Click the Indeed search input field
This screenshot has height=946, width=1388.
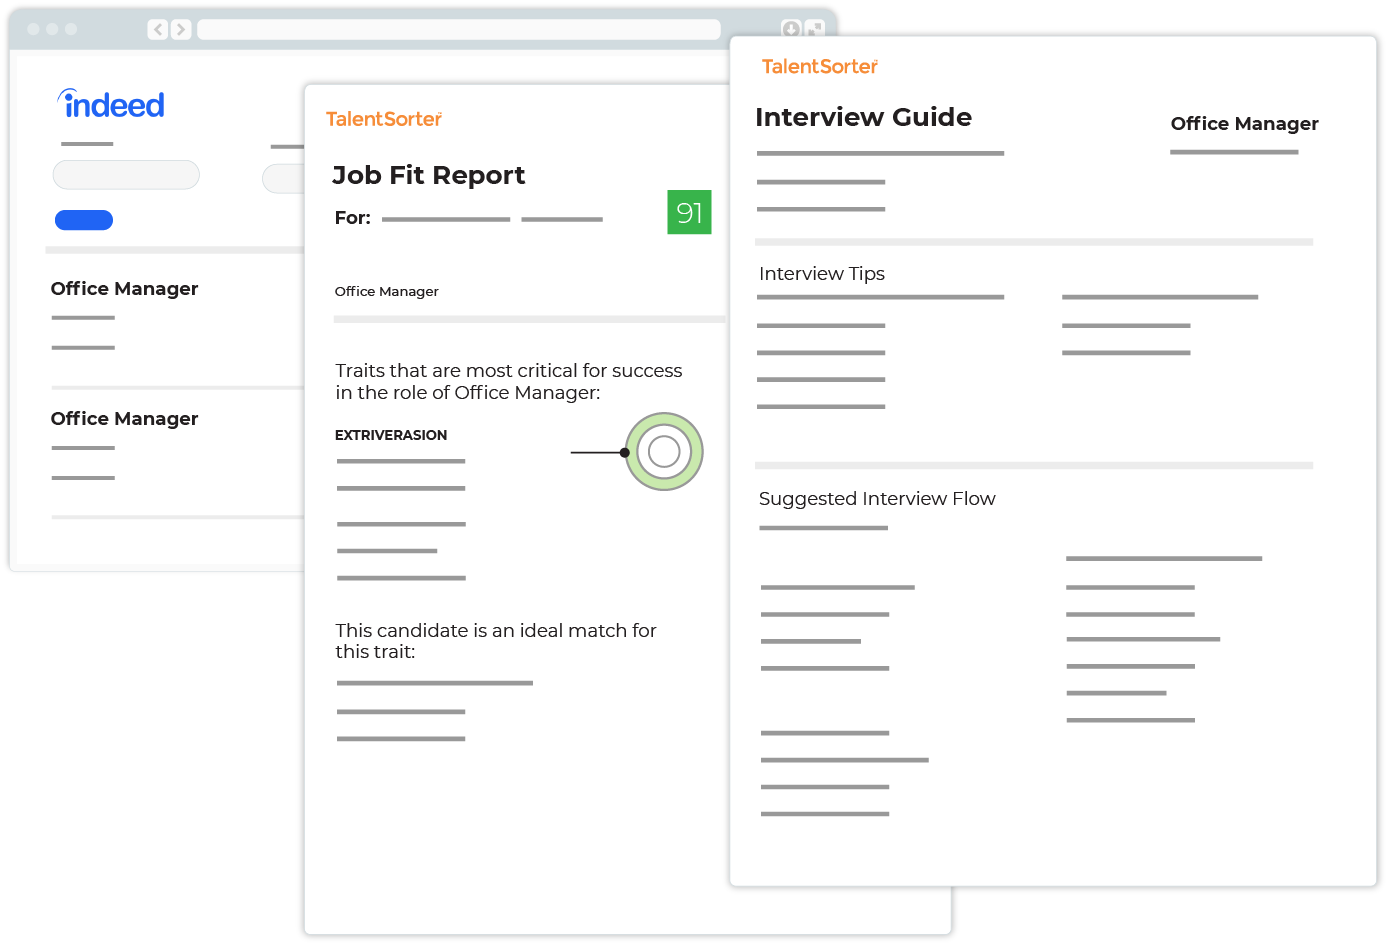[126, 175]
